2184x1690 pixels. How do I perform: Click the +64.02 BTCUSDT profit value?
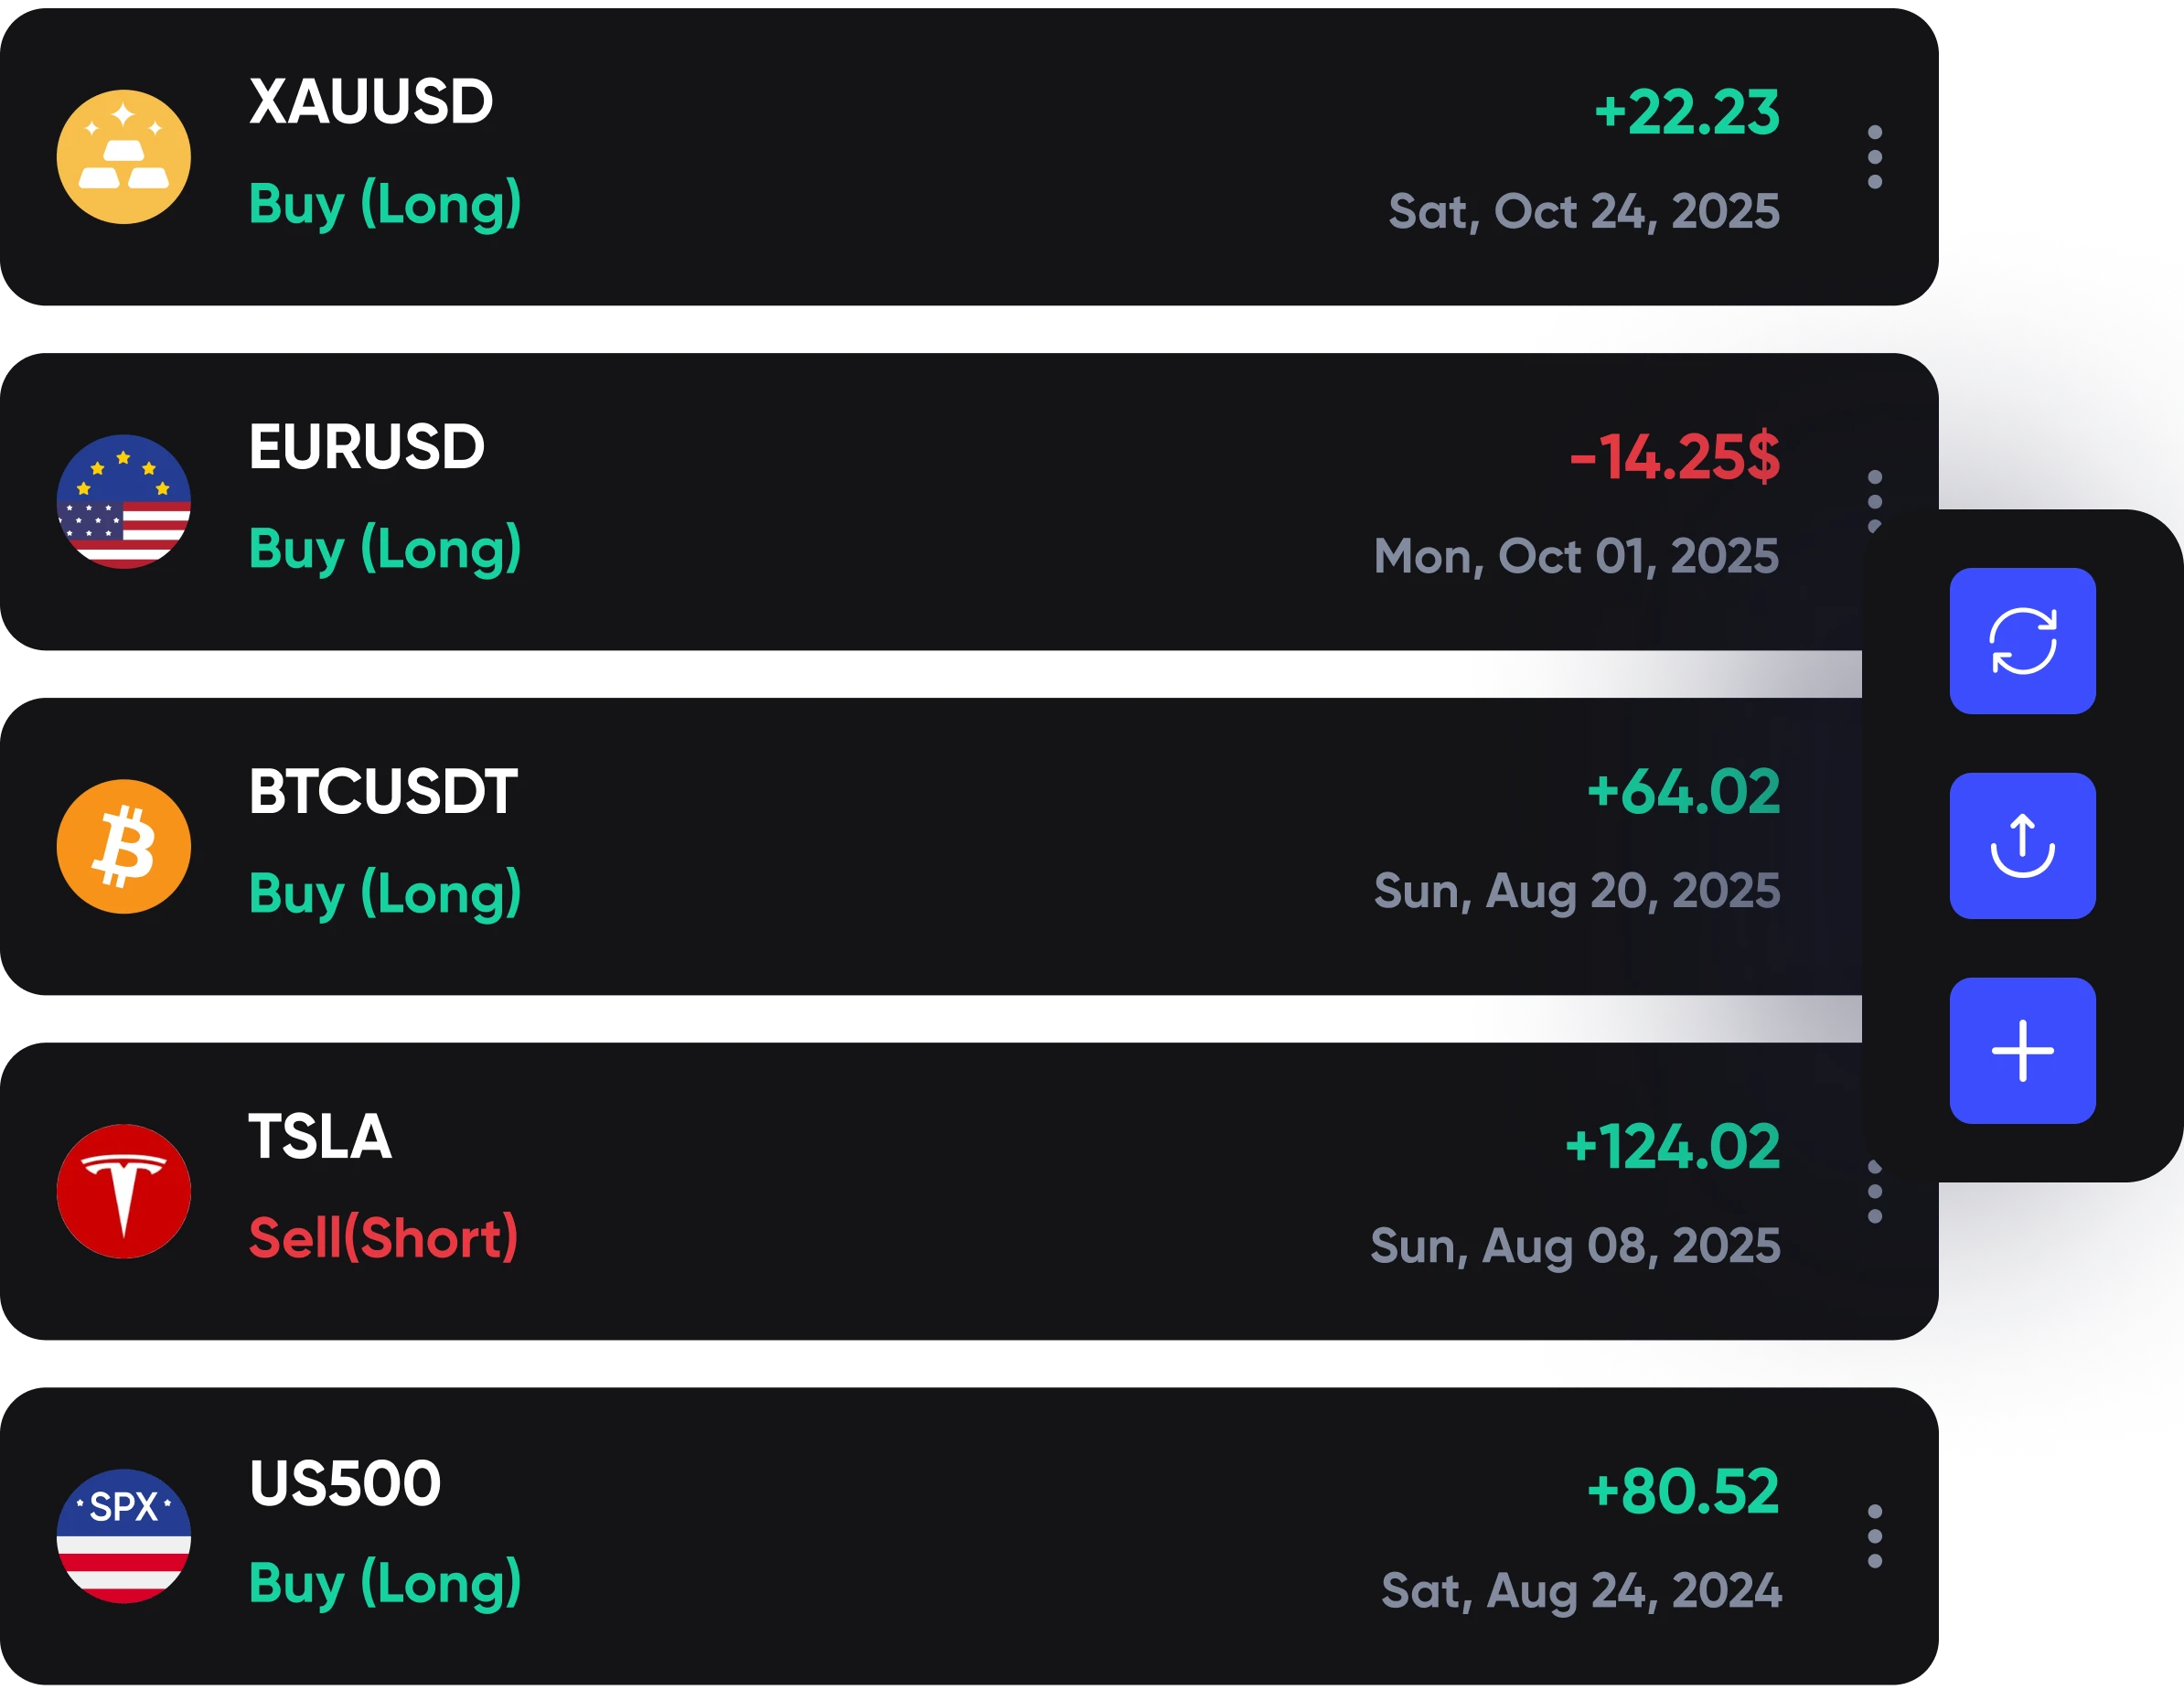(1683, 792)
